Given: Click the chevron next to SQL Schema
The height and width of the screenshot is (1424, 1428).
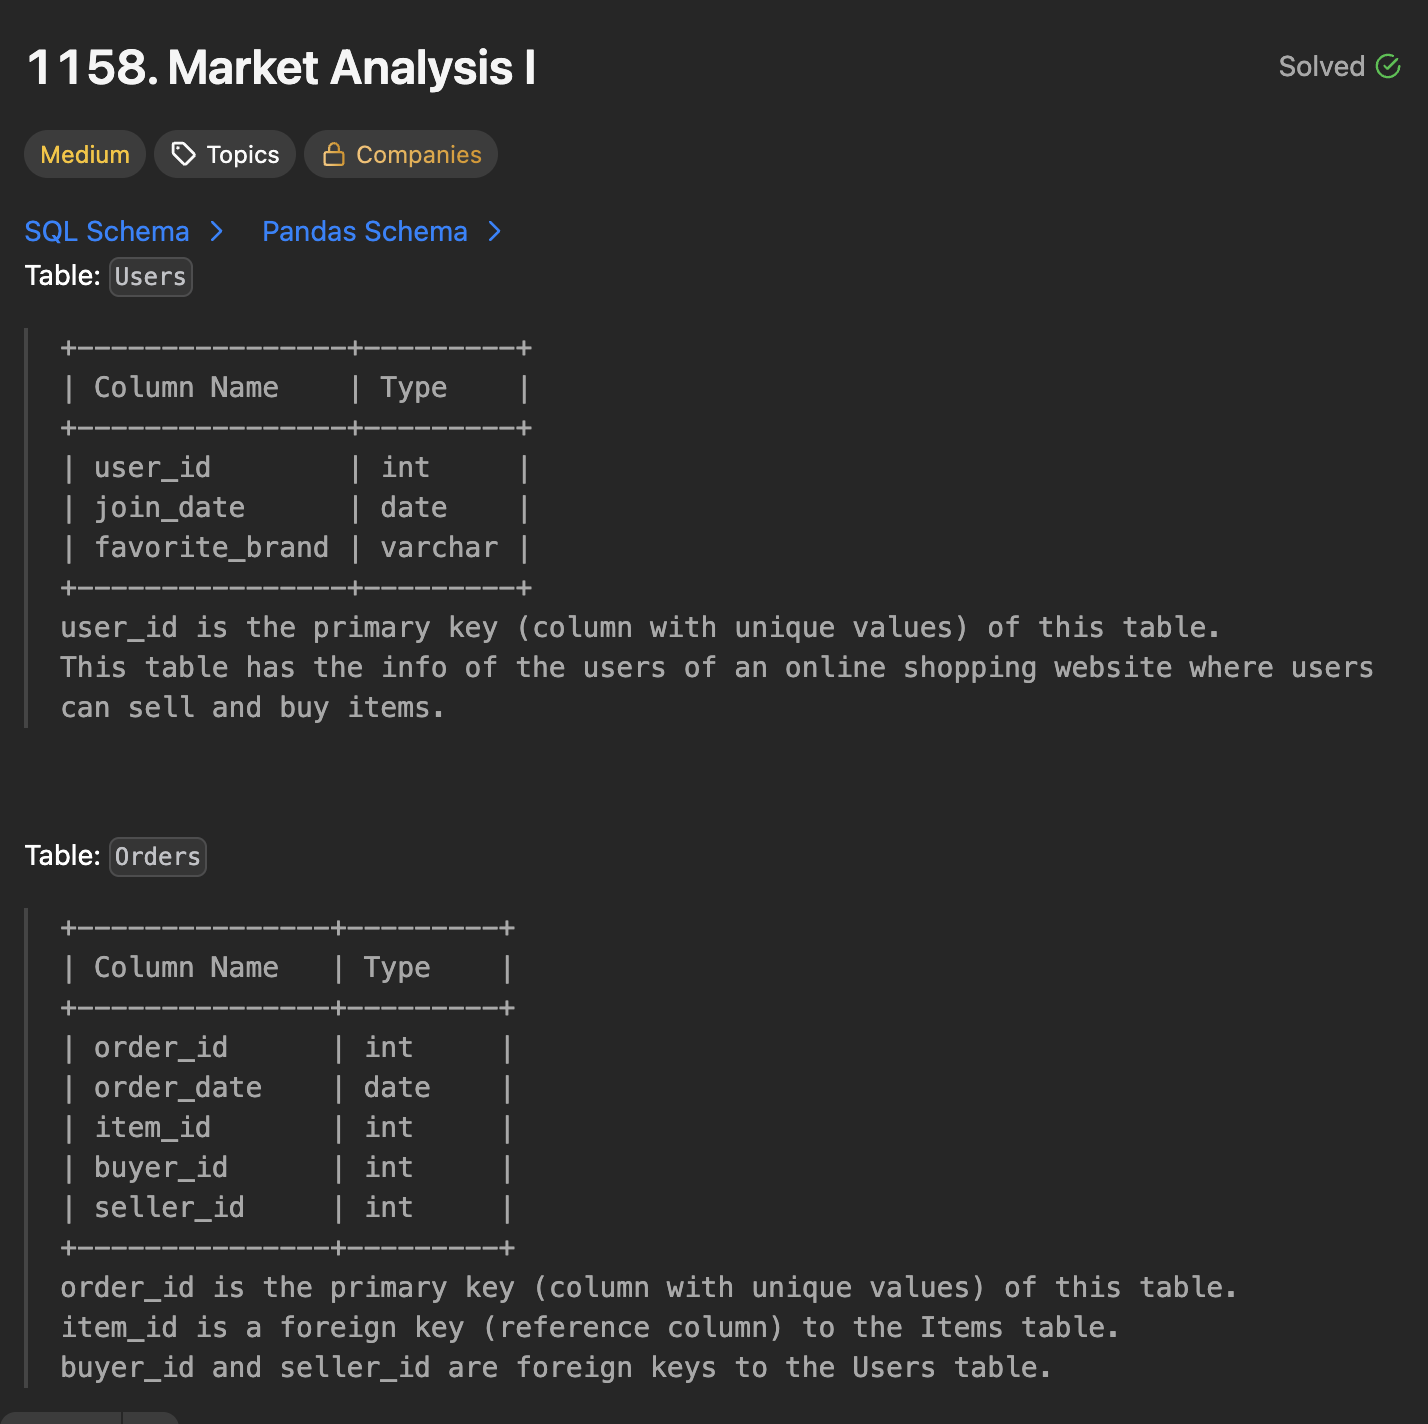Looking at the screenshot, I should click(x=216, y=231).
